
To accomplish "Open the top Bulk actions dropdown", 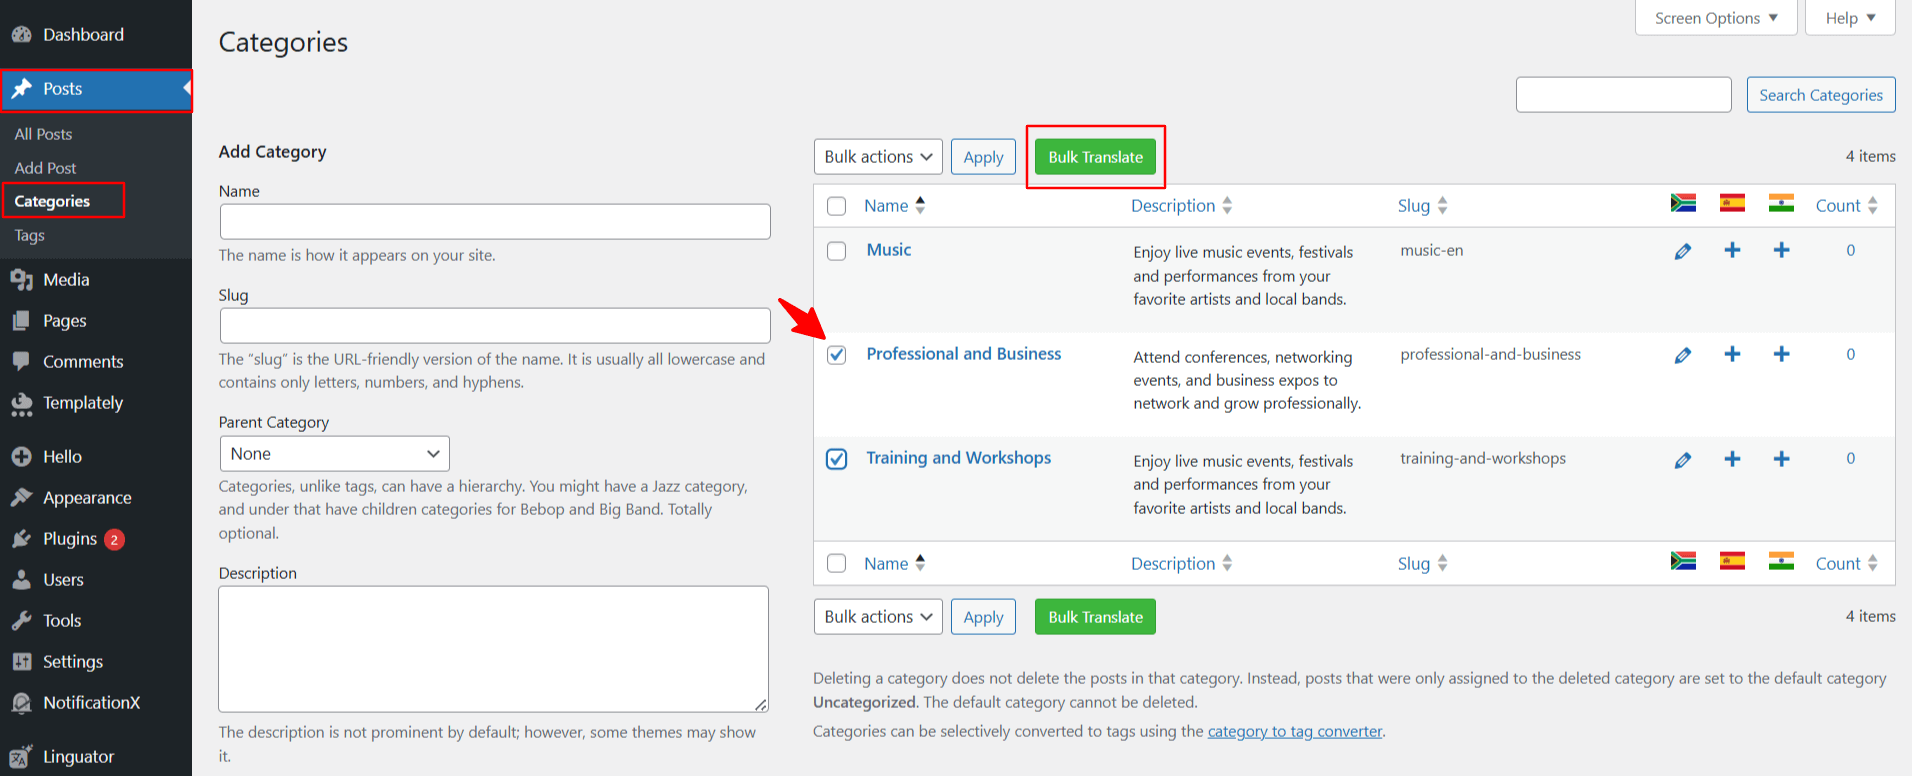I will [877, 157].
